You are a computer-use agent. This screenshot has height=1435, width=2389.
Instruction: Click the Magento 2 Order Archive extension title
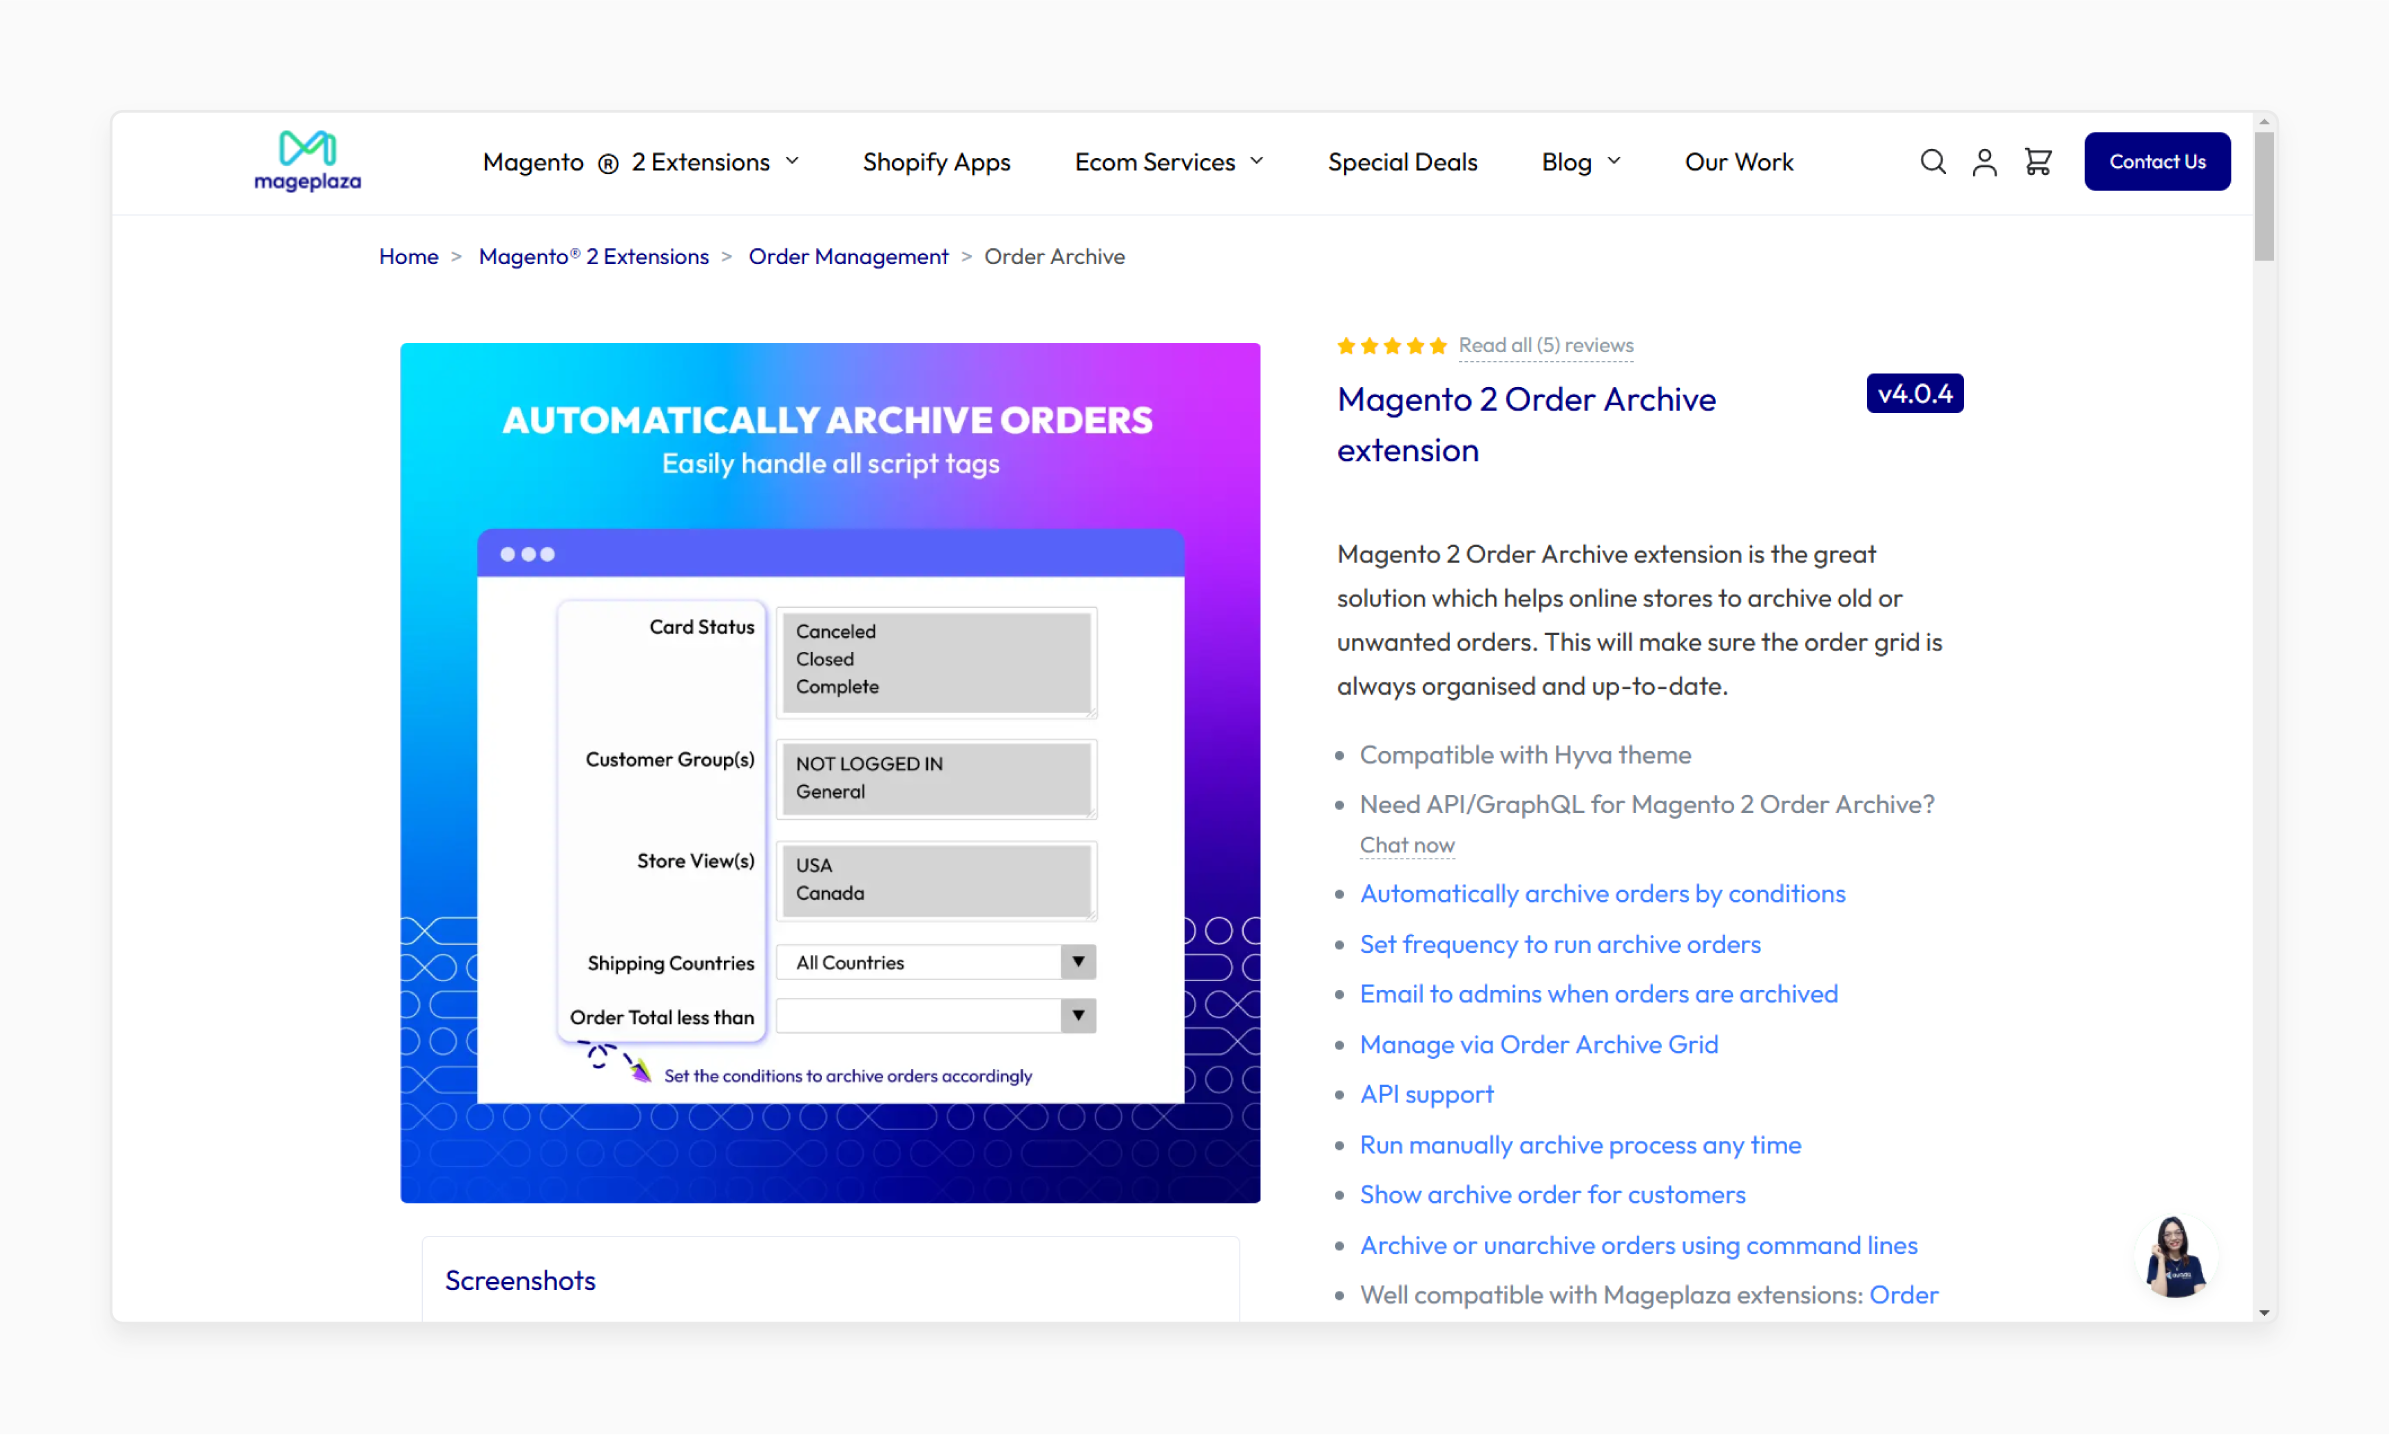[x=1526, y=425]
